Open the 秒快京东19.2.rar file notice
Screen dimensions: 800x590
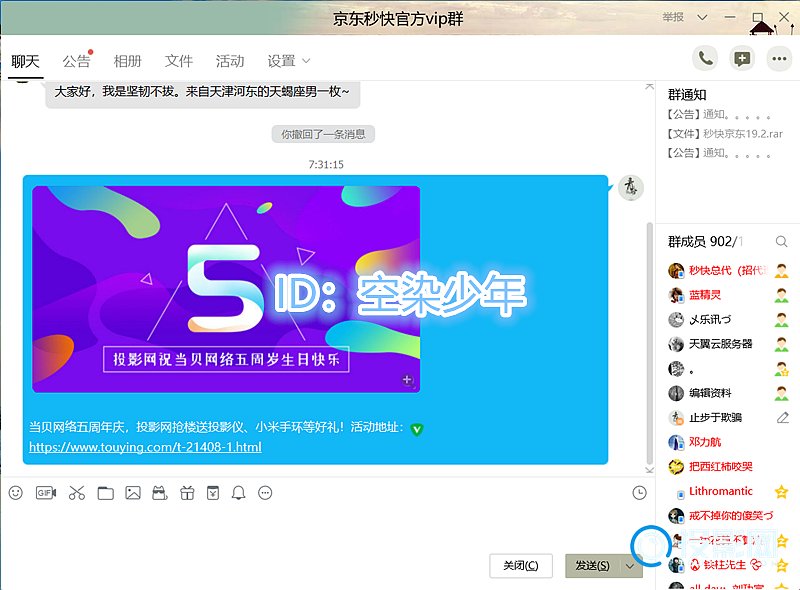click(x=724, y=134)
